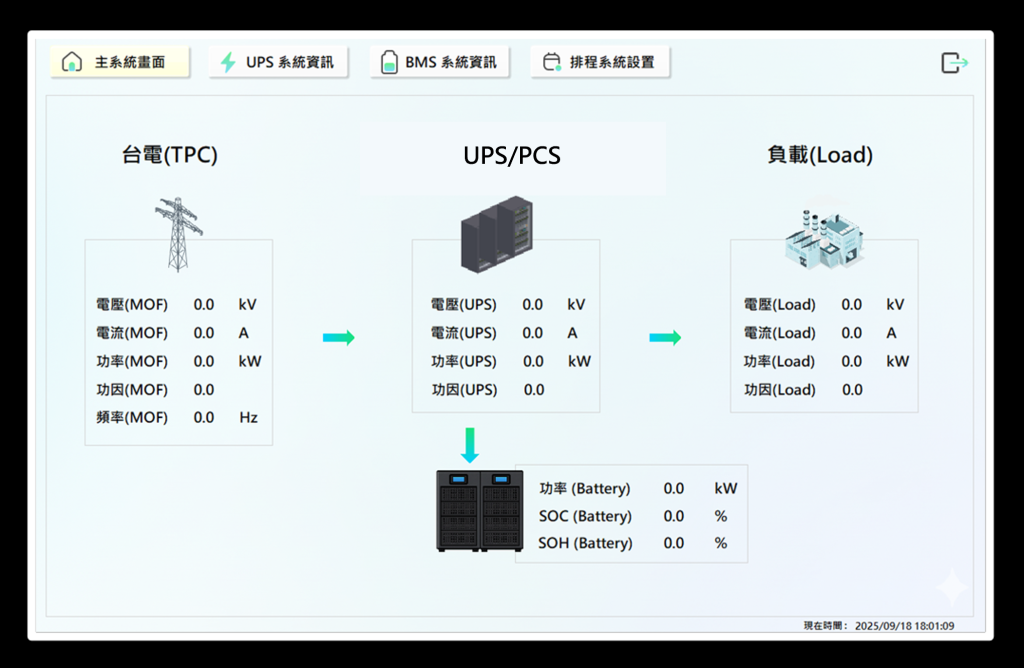
Task: Click the factory load building icon
Action: pyautogui.click(x=822, y=238)
